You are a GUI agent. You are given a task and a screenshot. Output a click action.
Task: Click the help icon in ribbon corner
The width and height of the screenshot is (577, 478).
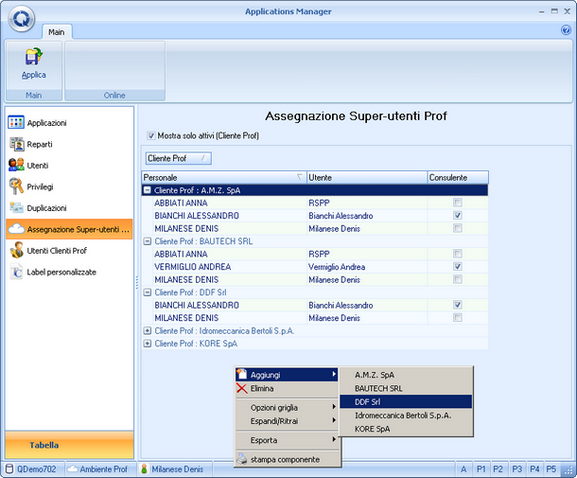click(x=566, y=30)
